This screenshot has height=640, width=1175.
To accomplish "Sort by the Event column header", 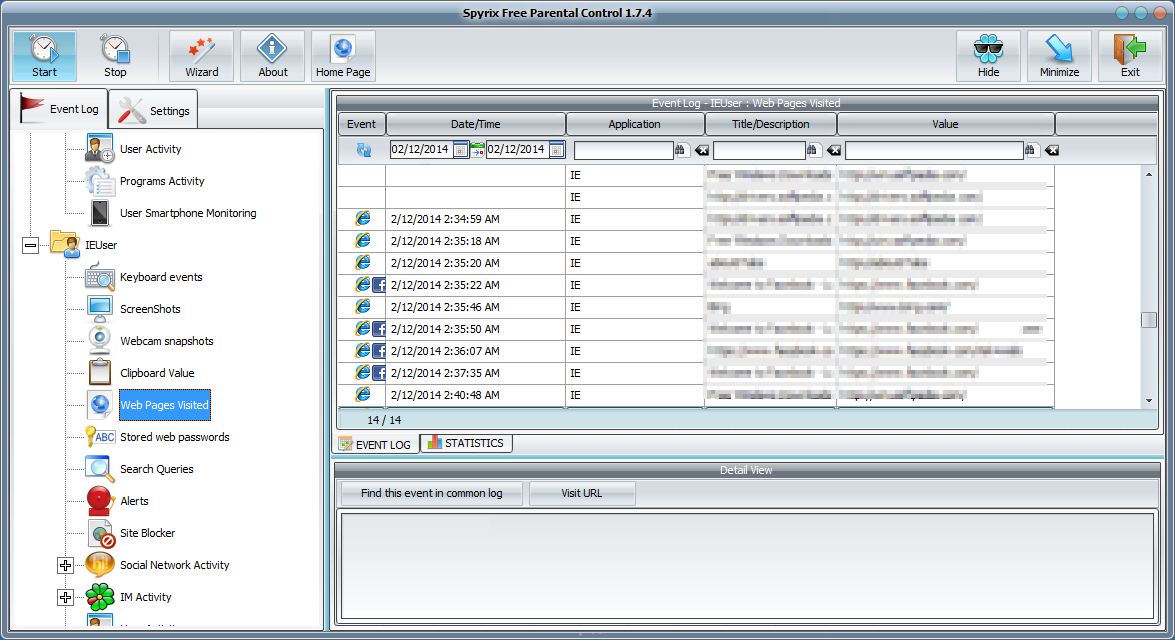I will coord(361,124).
